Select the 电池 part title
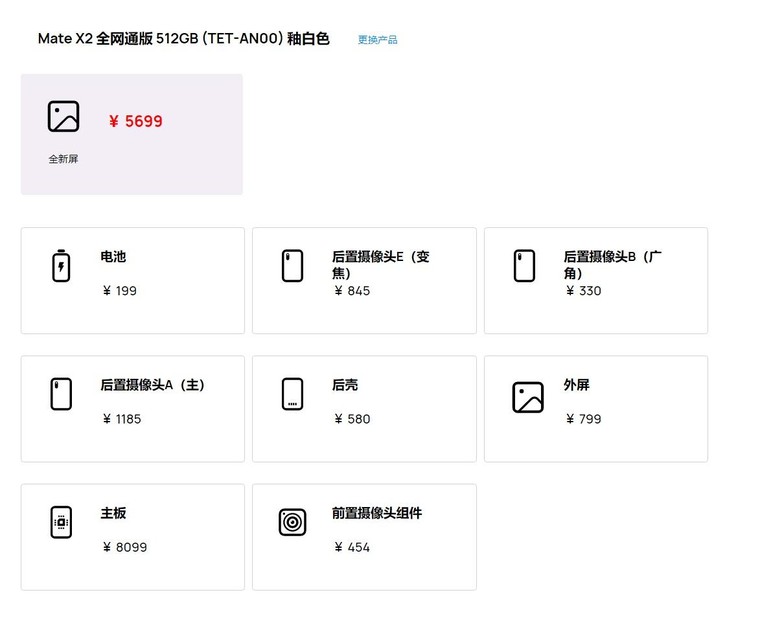Viewport: 760px width, 621px height. click(x=113, y=257)
